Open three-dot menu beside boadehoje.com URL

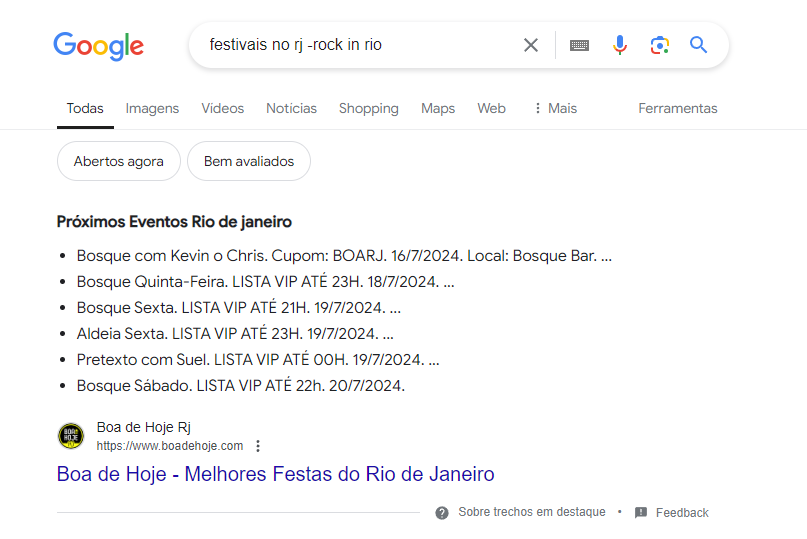point(258,446)
